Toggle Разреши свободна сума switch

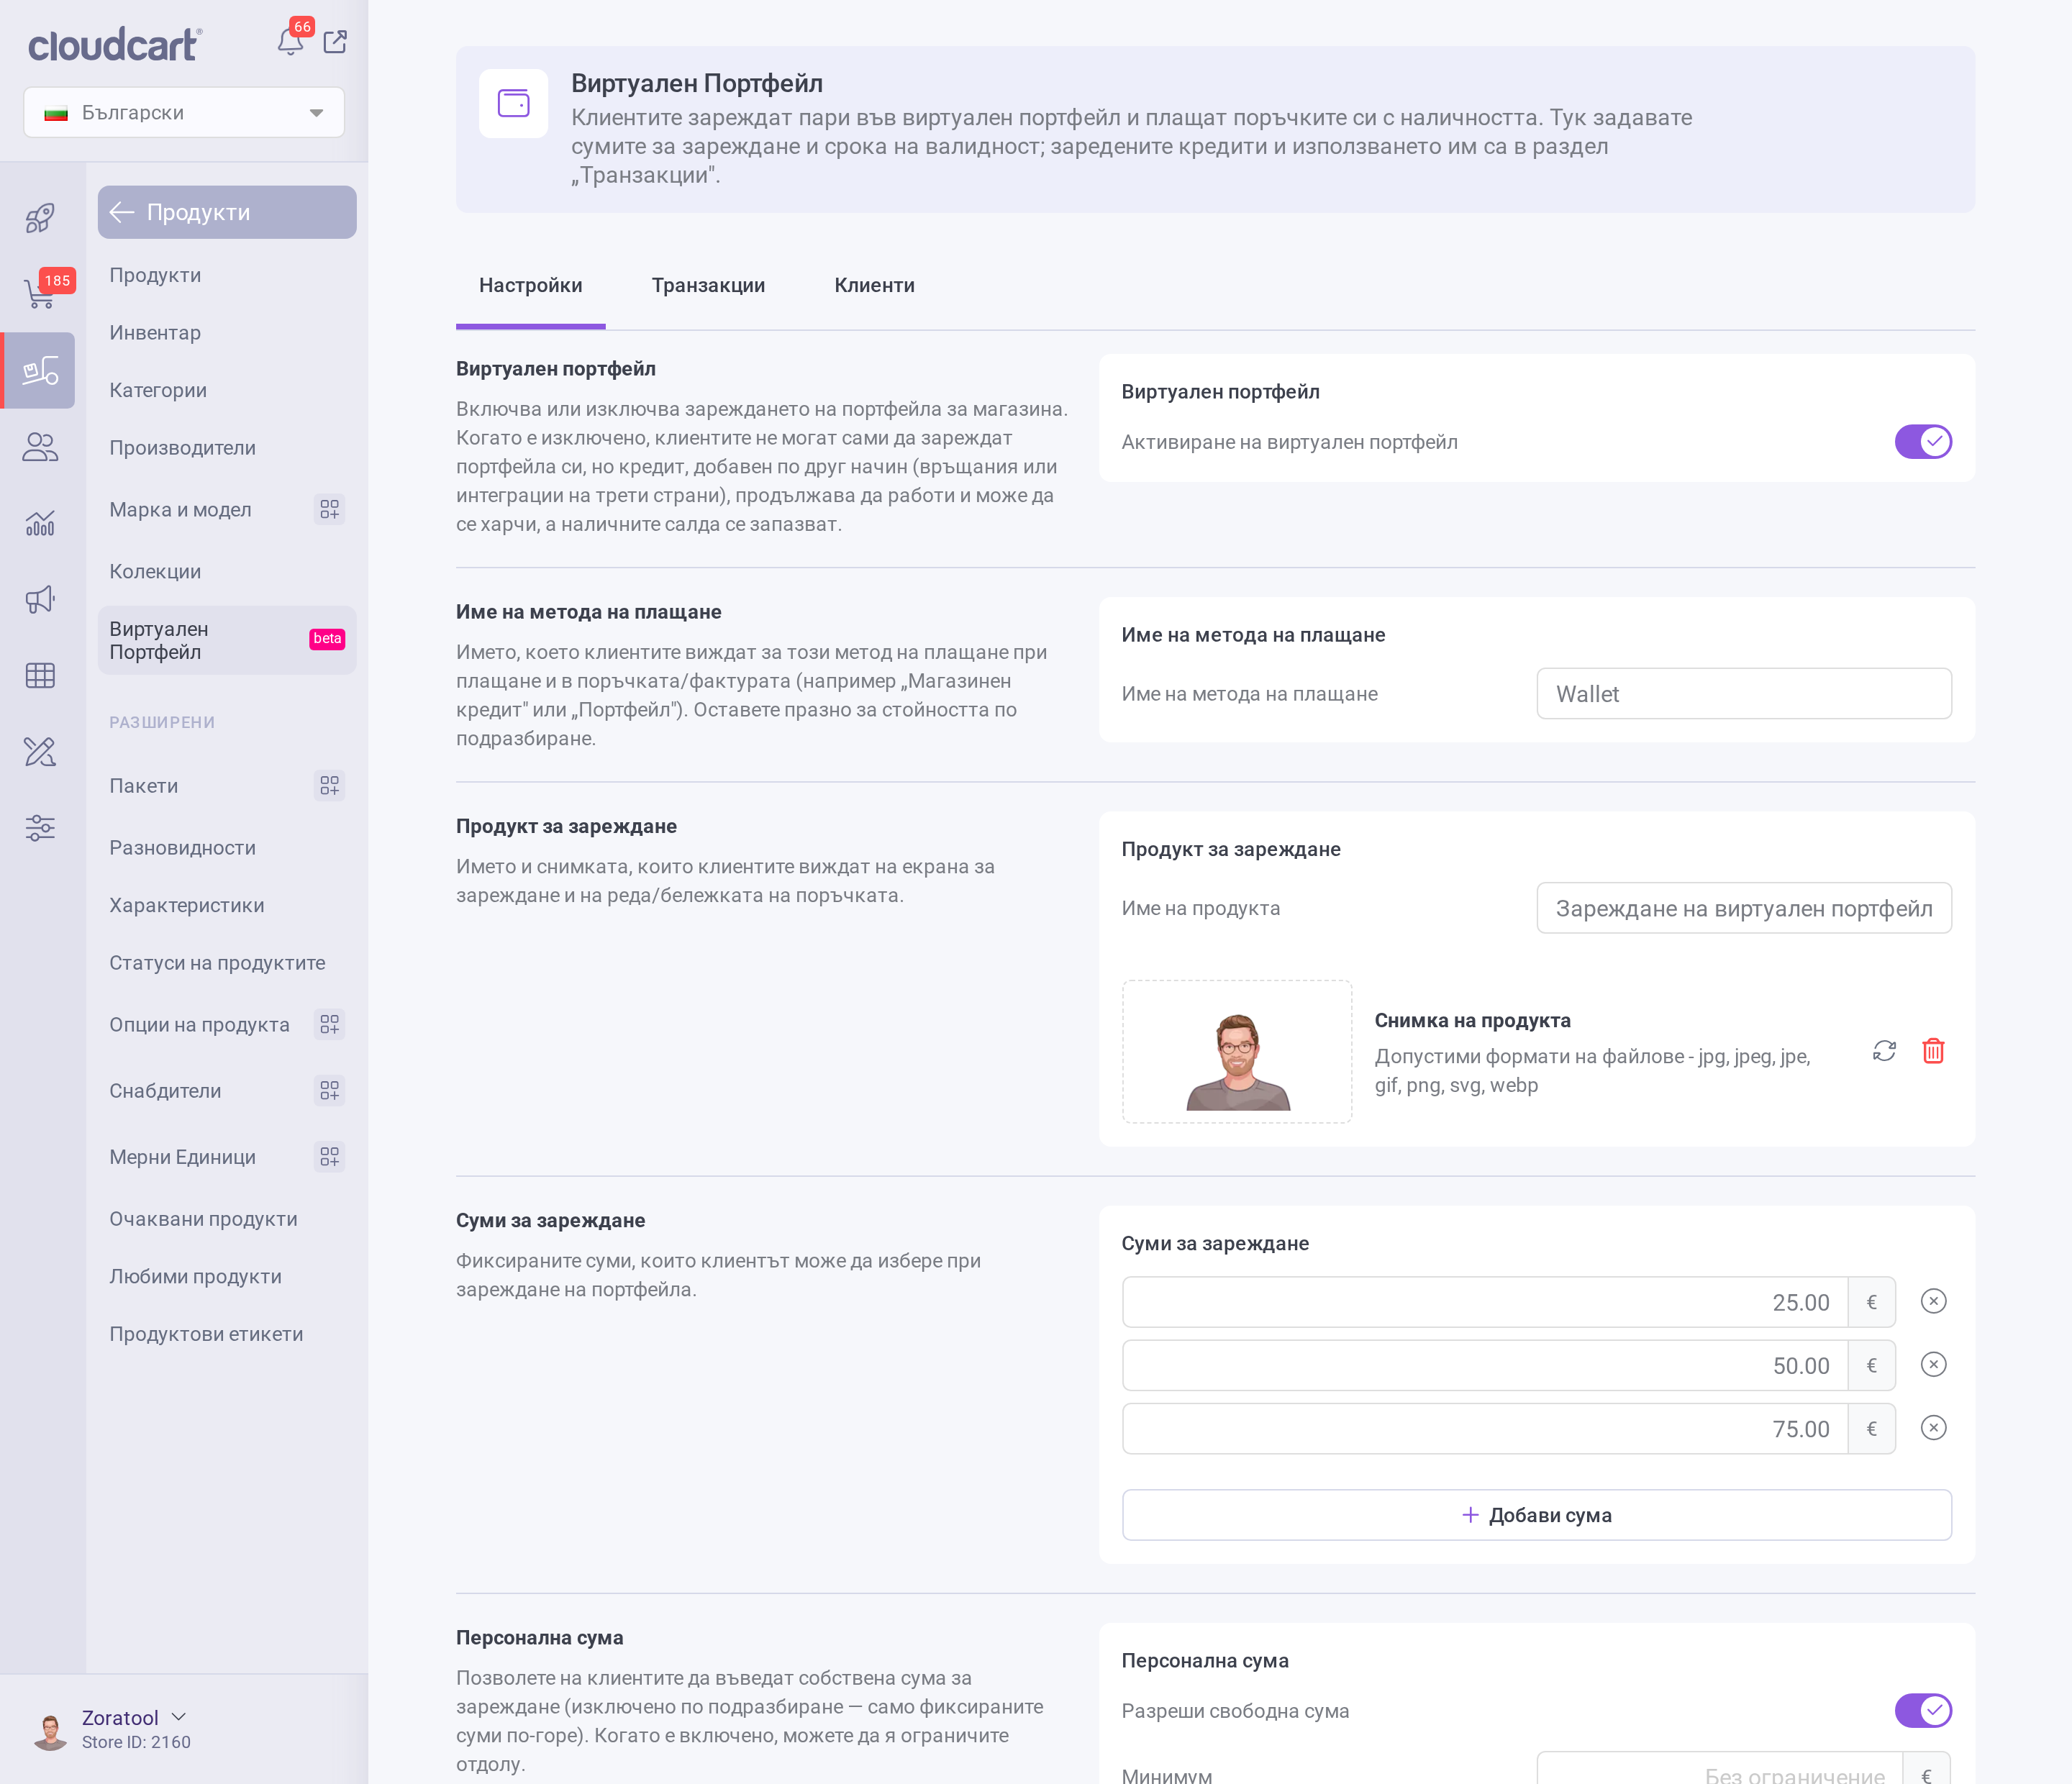pos(1923,1711)
